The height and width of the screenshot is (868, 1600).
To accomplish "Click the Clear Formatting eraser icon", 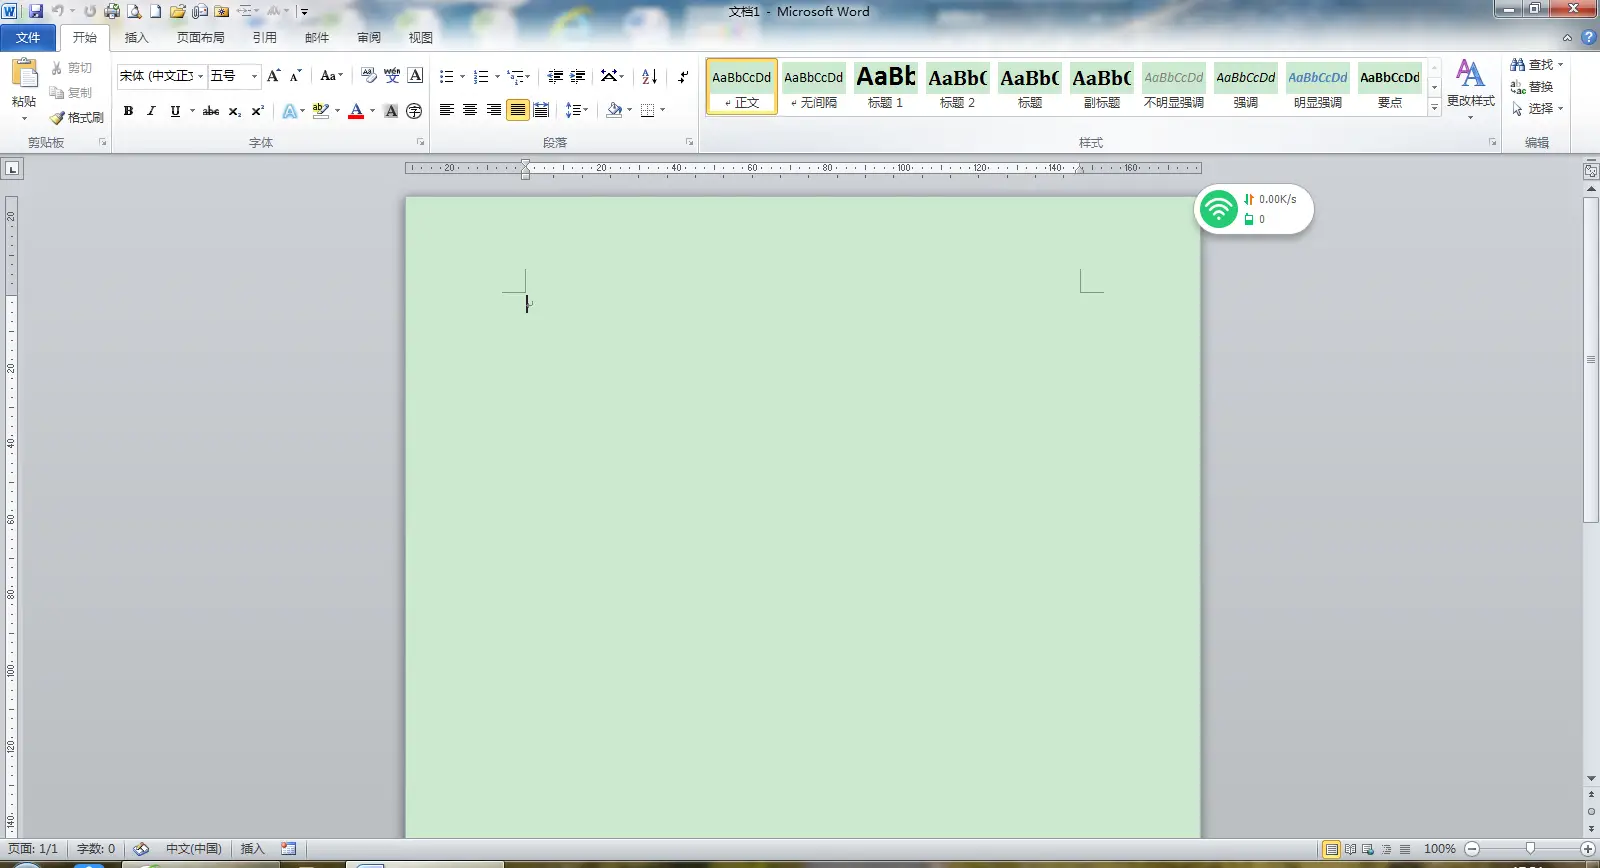I will coord(368,76).
